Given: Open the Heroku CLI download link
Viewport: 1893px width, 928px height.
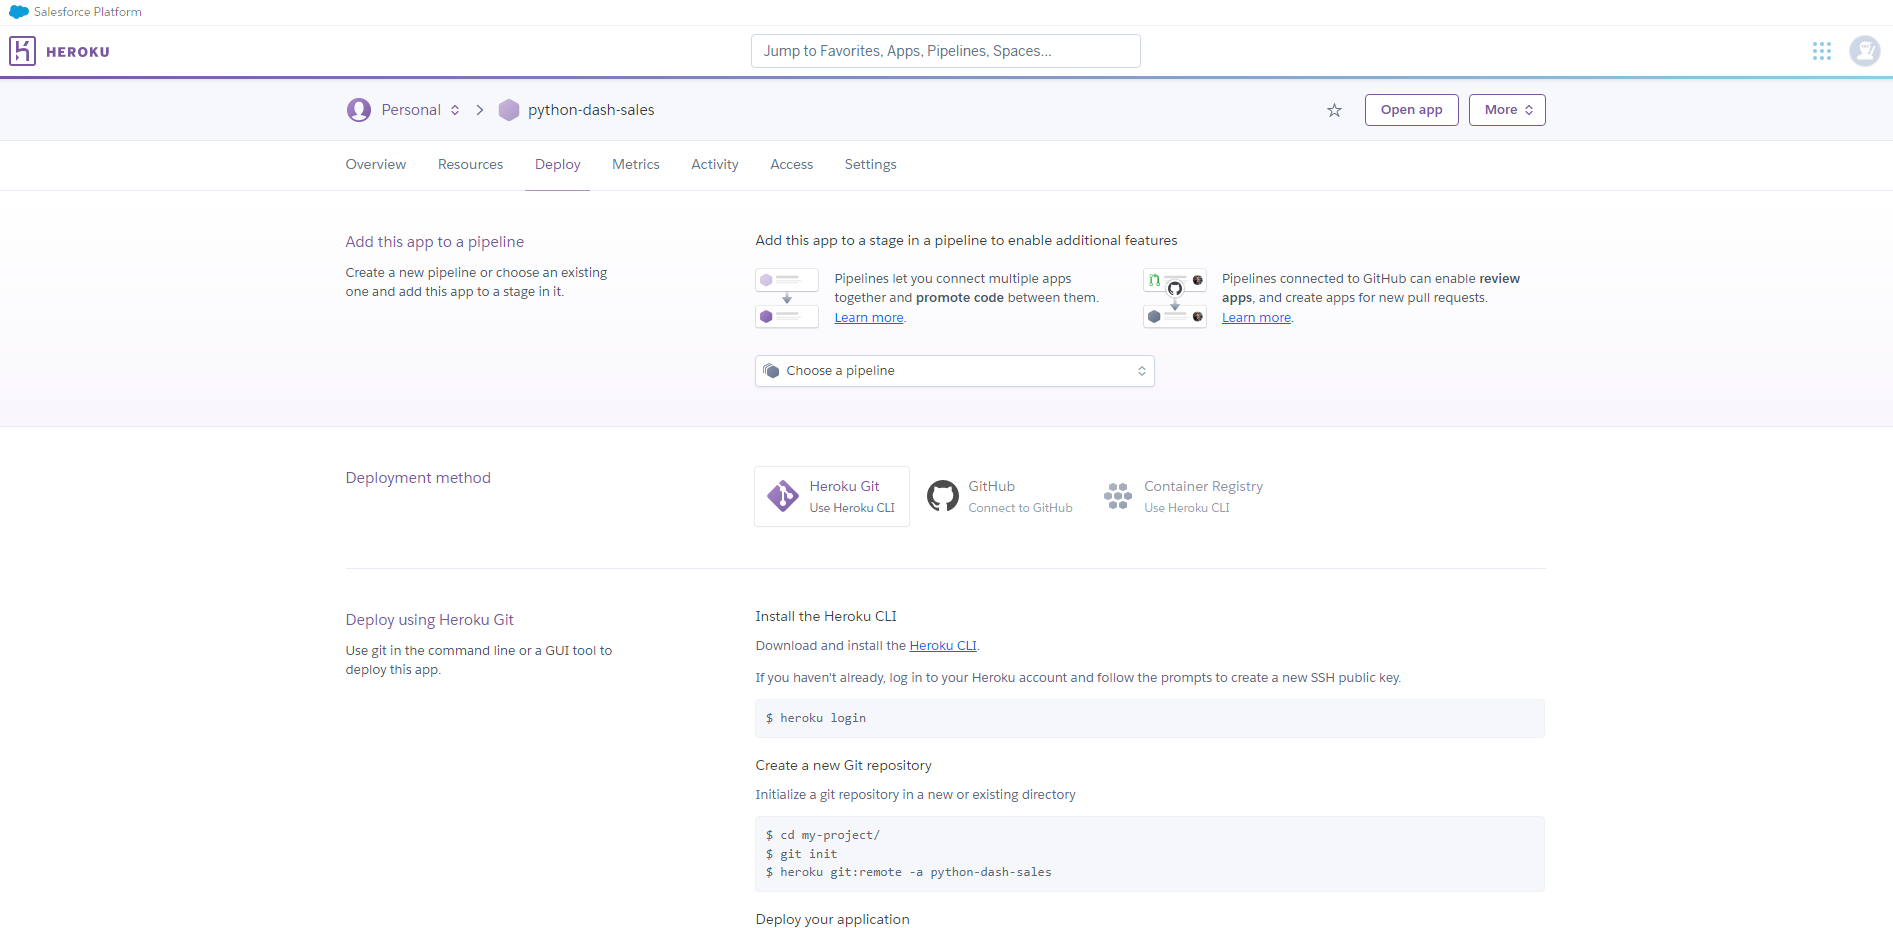Looking at the screenshot, I should (943, 646).
